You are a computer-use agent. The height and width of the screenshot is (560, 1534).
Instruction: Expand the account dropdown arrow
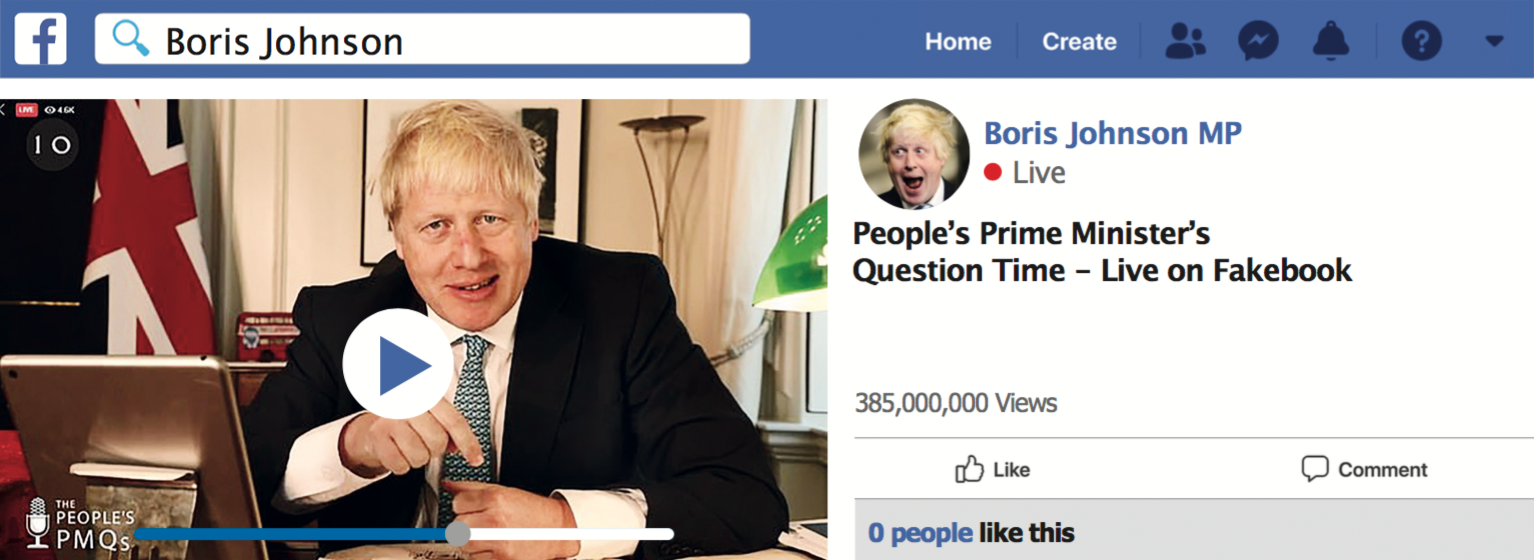[x=1494, y=42]
